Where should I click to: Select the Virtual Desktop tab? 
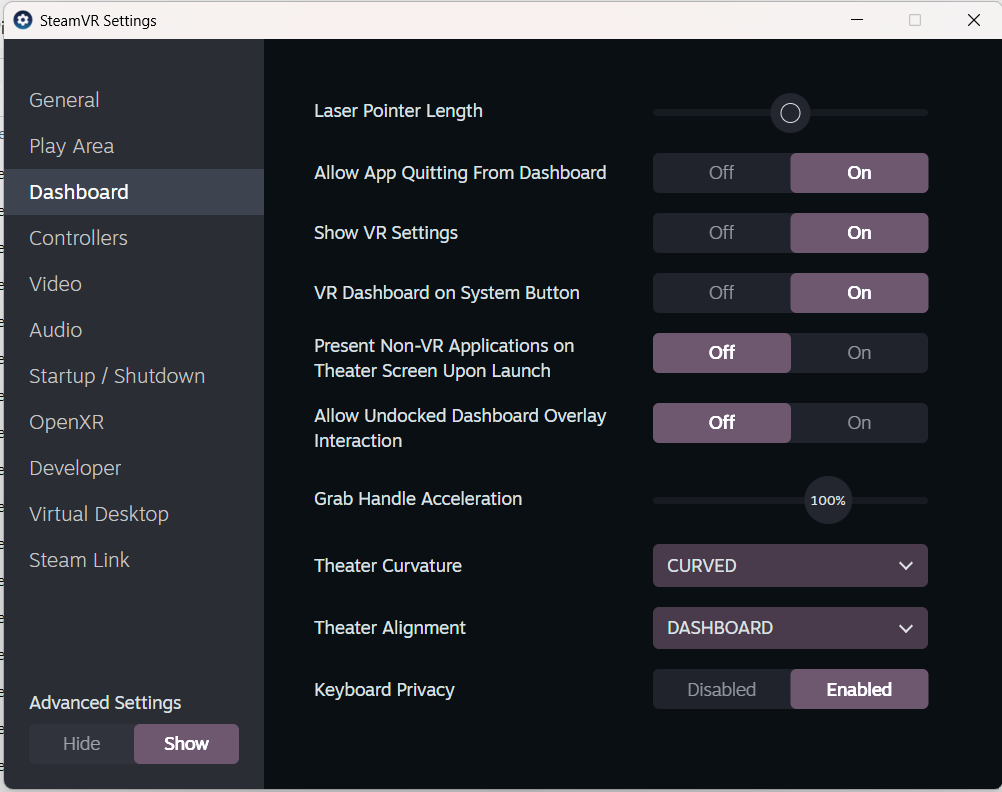tap(134, 514)
